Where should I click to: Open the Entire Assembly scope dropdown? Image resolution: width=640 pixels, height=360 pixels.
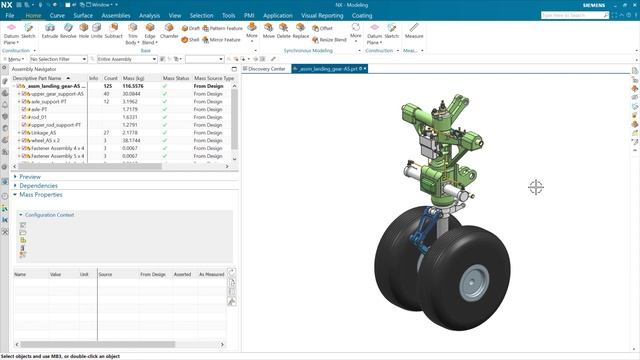point(127,59)
